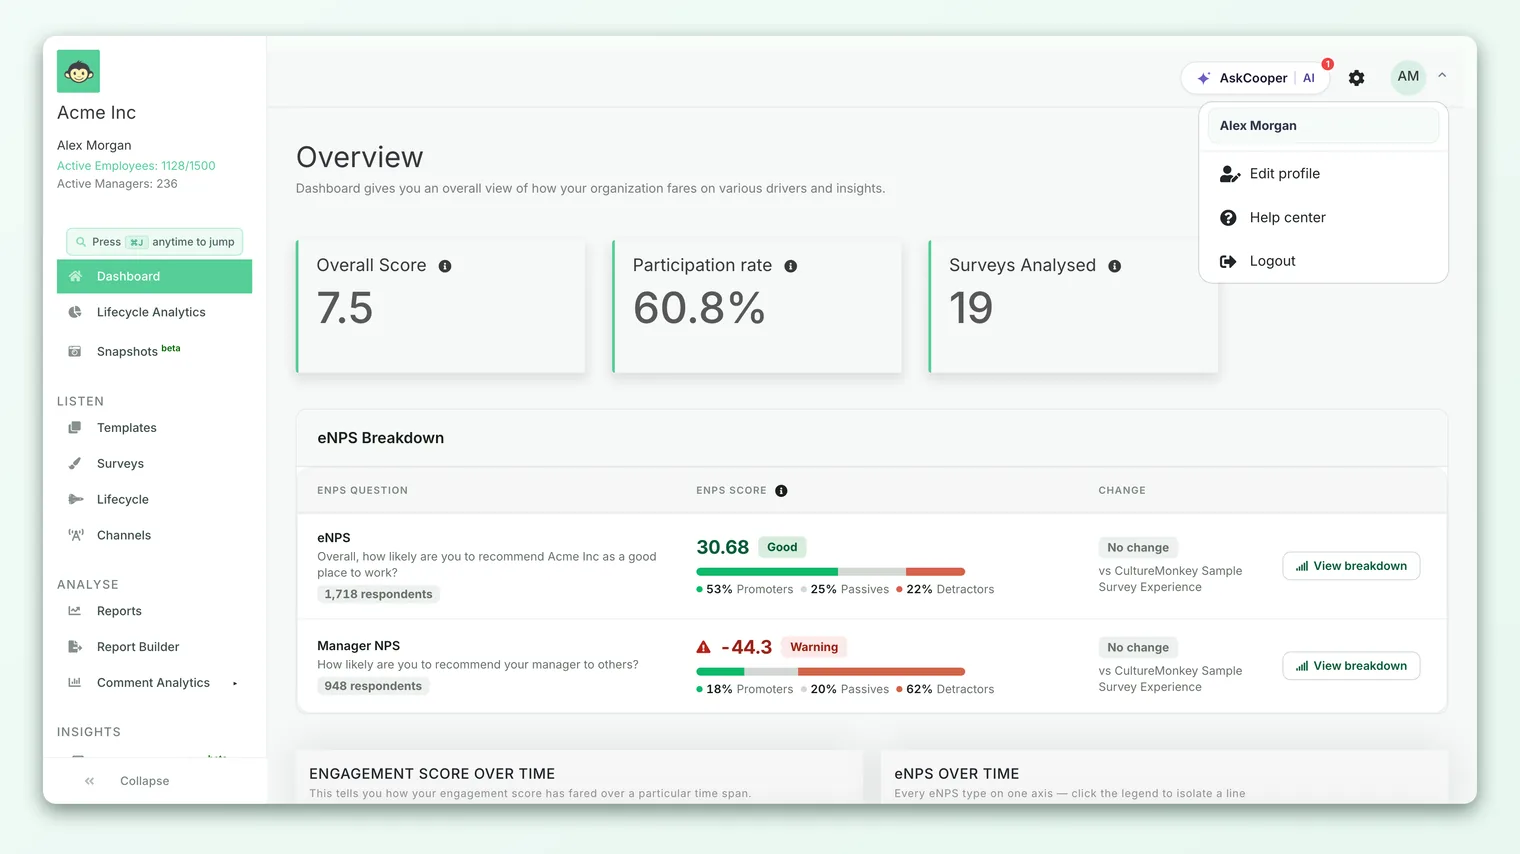Click the Overall Score value 7.5
Viewport: 1520px width, 854px height.
[345, 308]
